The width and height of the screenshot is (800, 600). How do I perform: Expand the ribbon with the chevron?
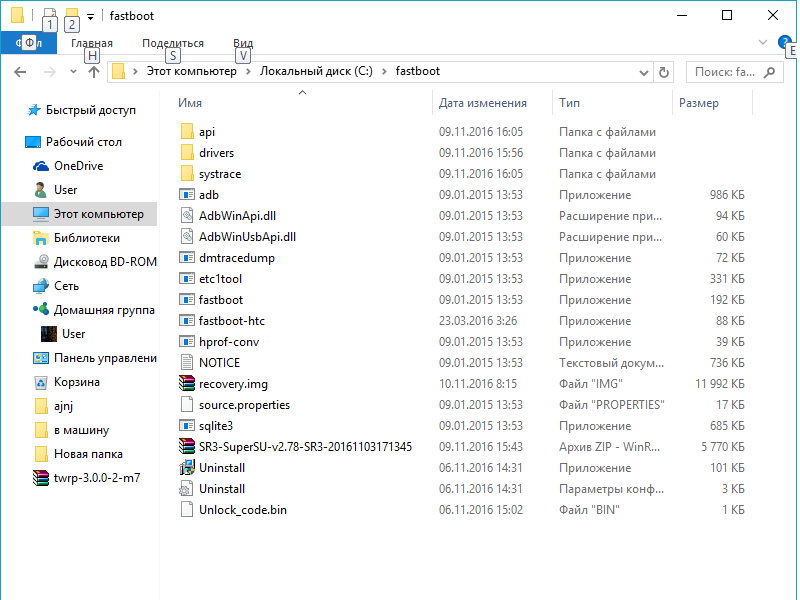(x=763, y=43)
